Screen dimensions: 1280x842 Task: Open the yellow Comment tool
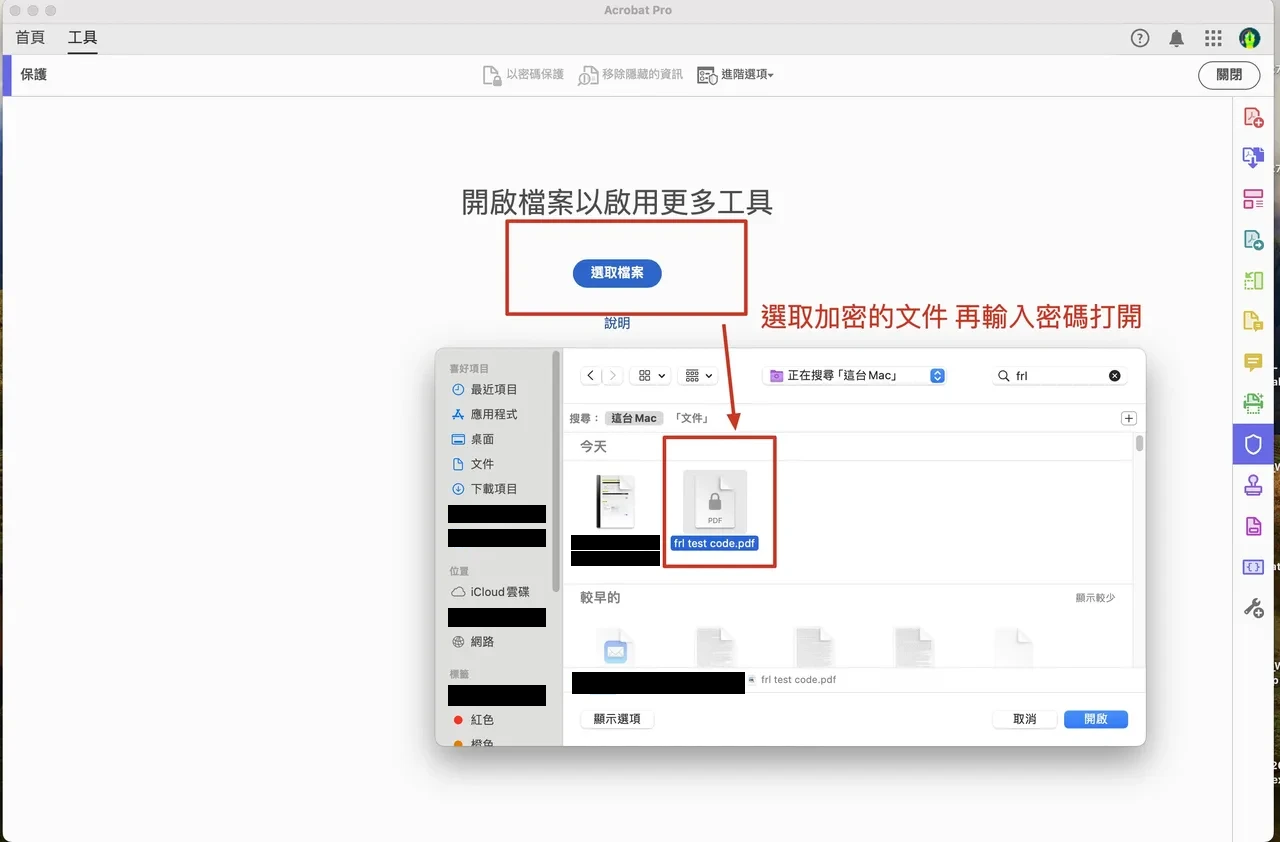1253,362
